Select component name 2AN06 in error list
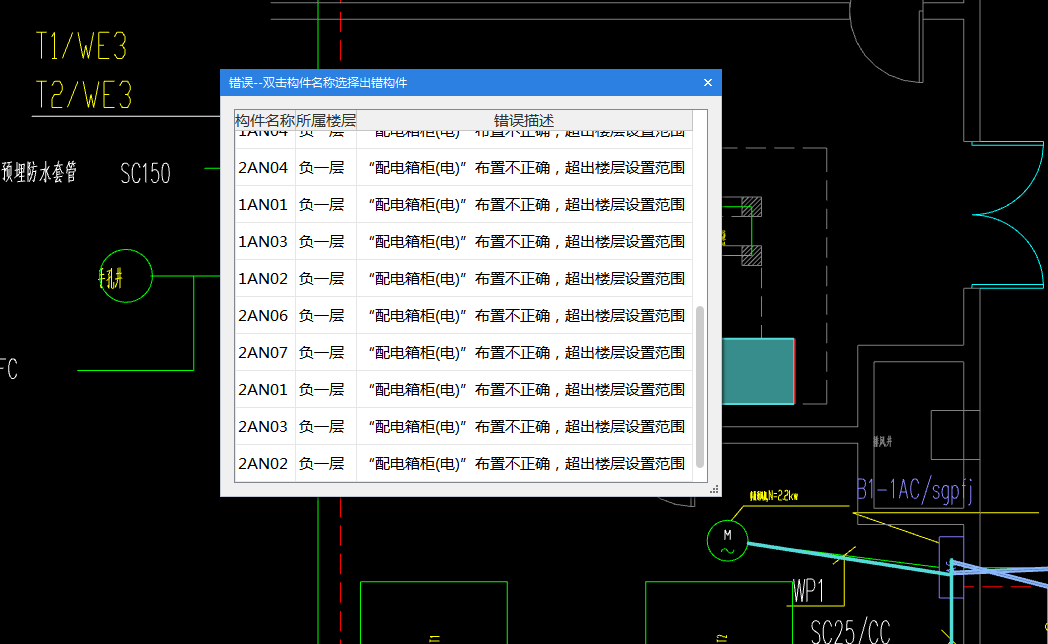Viewport: 1048px width, 644px height. coord(263,315)
